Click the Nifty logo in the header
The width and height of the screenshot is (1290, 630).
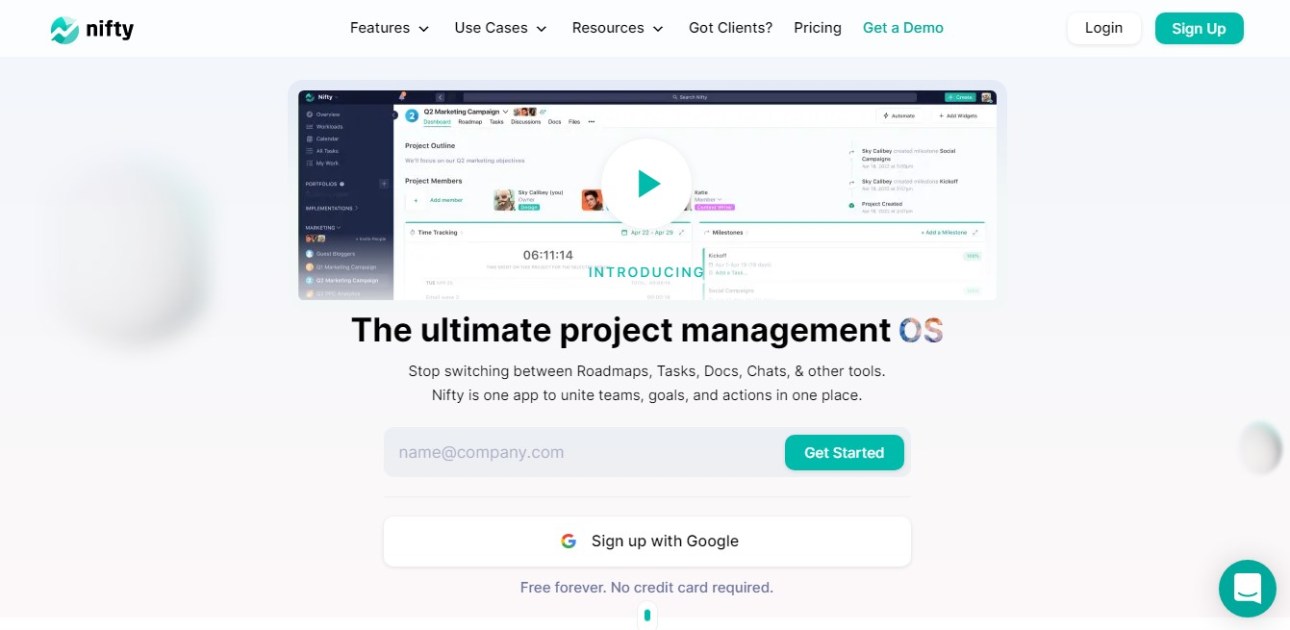tap(92, 29)
